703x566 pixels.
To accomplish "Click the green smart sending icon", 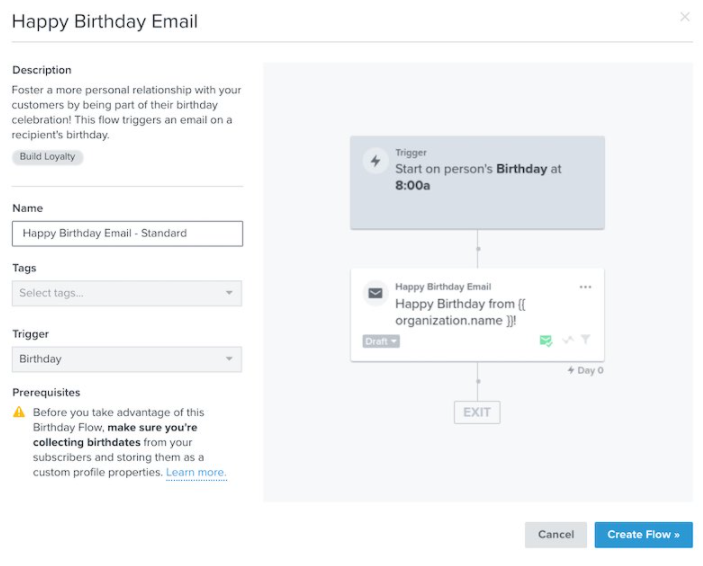I will (x=546, y=340).
